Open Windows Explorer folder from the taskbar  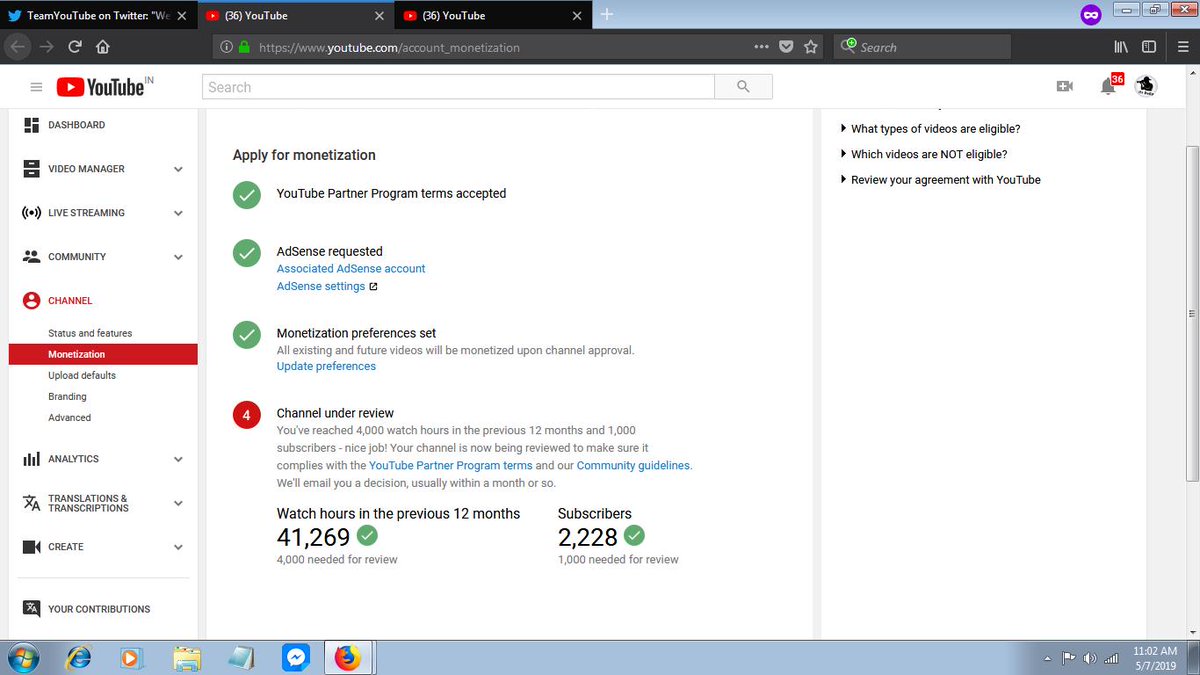coord(186,658)
